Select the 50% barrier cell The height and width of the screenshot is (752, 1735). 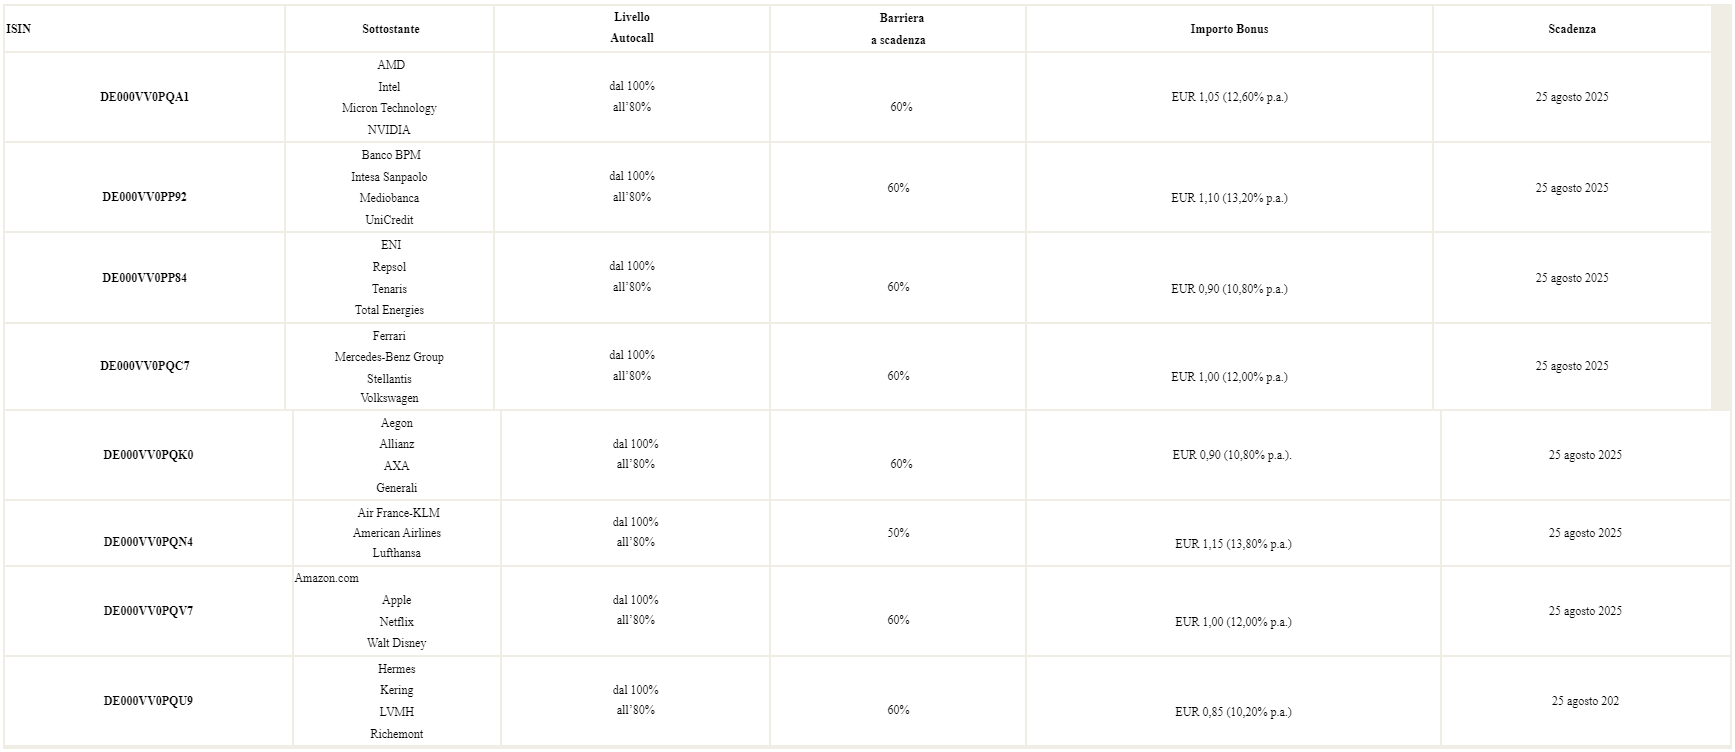coord(898,533)
